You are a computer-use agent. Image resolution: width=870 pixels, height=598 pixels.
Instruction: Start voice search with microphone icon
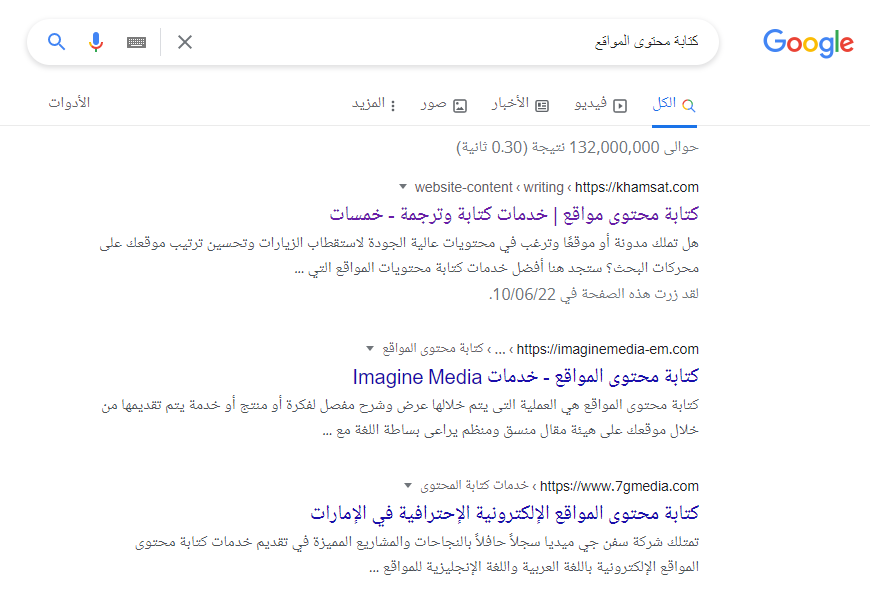[x=96, y=42]
